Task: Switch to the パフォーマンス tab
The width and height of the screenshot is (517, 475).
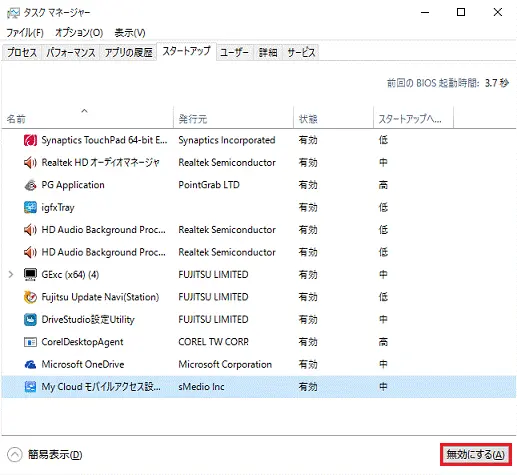Action: [x=71, y=52]
